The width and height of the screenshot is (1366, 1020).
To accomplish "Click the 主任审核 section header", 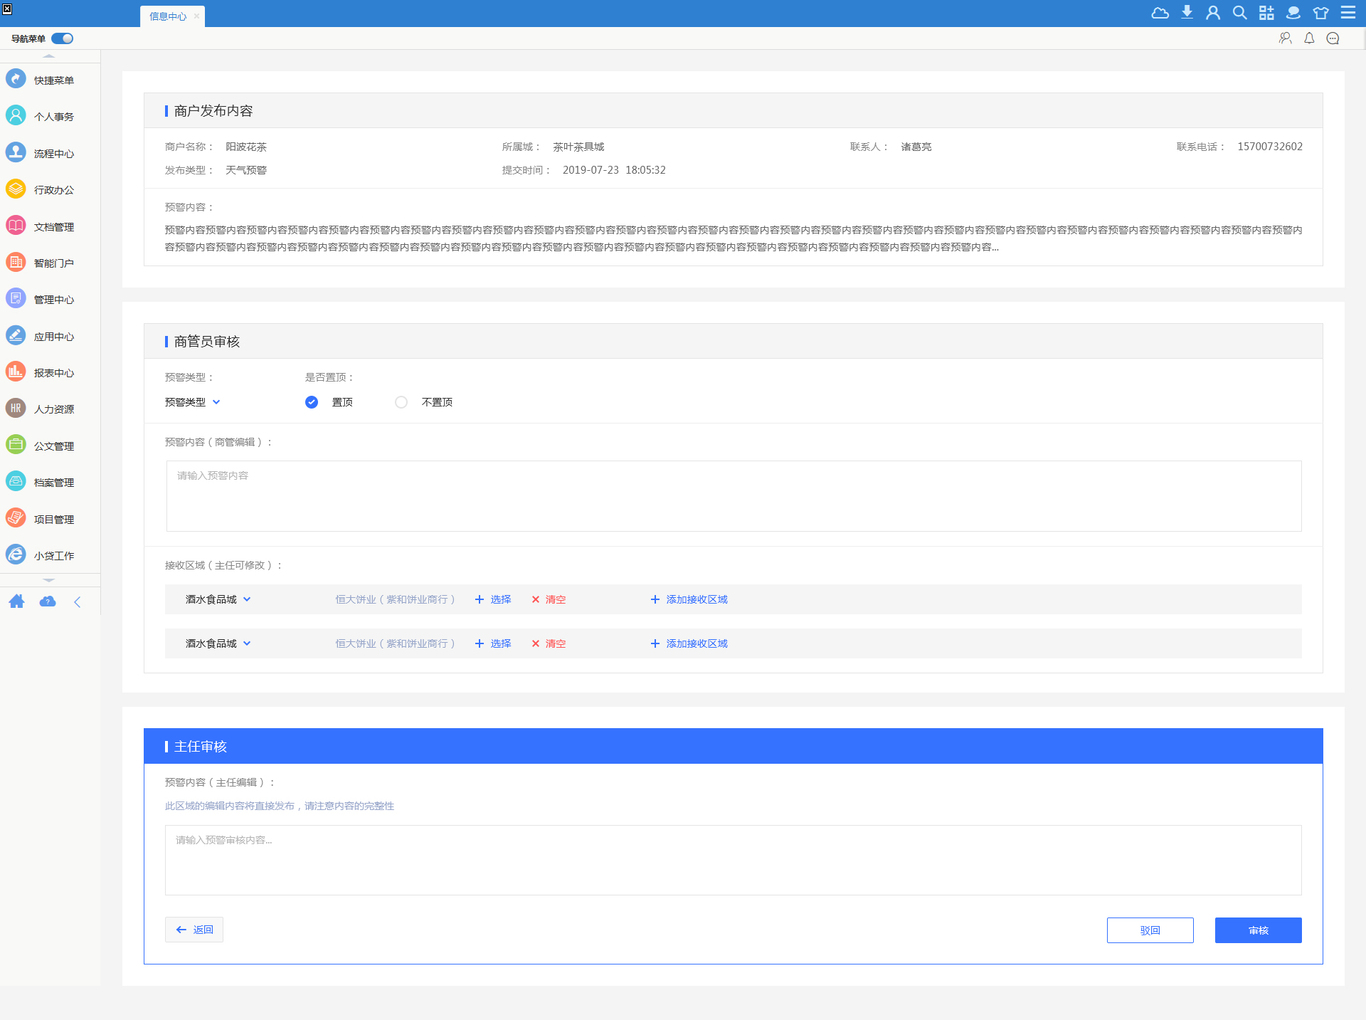I will 733,746.
